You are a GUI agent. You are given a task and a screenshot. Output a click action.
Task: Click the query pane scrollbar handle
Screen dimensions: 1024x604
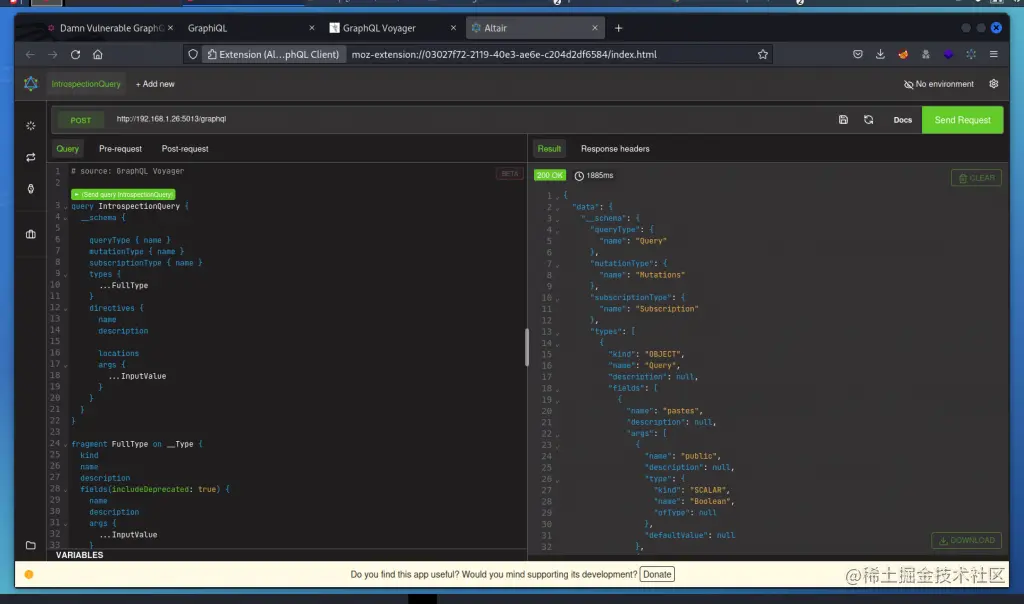tap(526, 347)
